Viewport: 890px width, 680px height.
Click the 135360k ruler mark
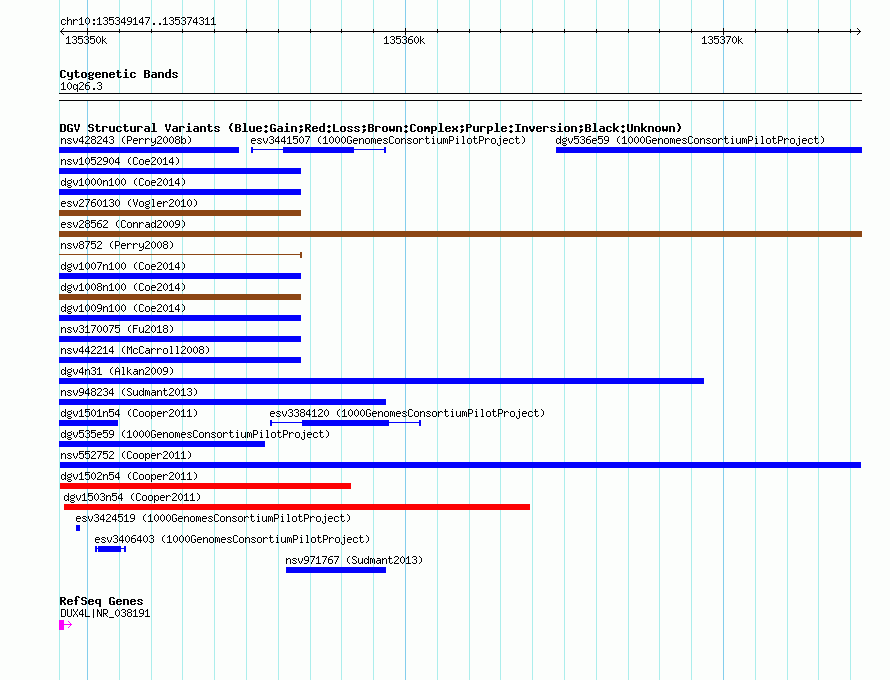404,40
